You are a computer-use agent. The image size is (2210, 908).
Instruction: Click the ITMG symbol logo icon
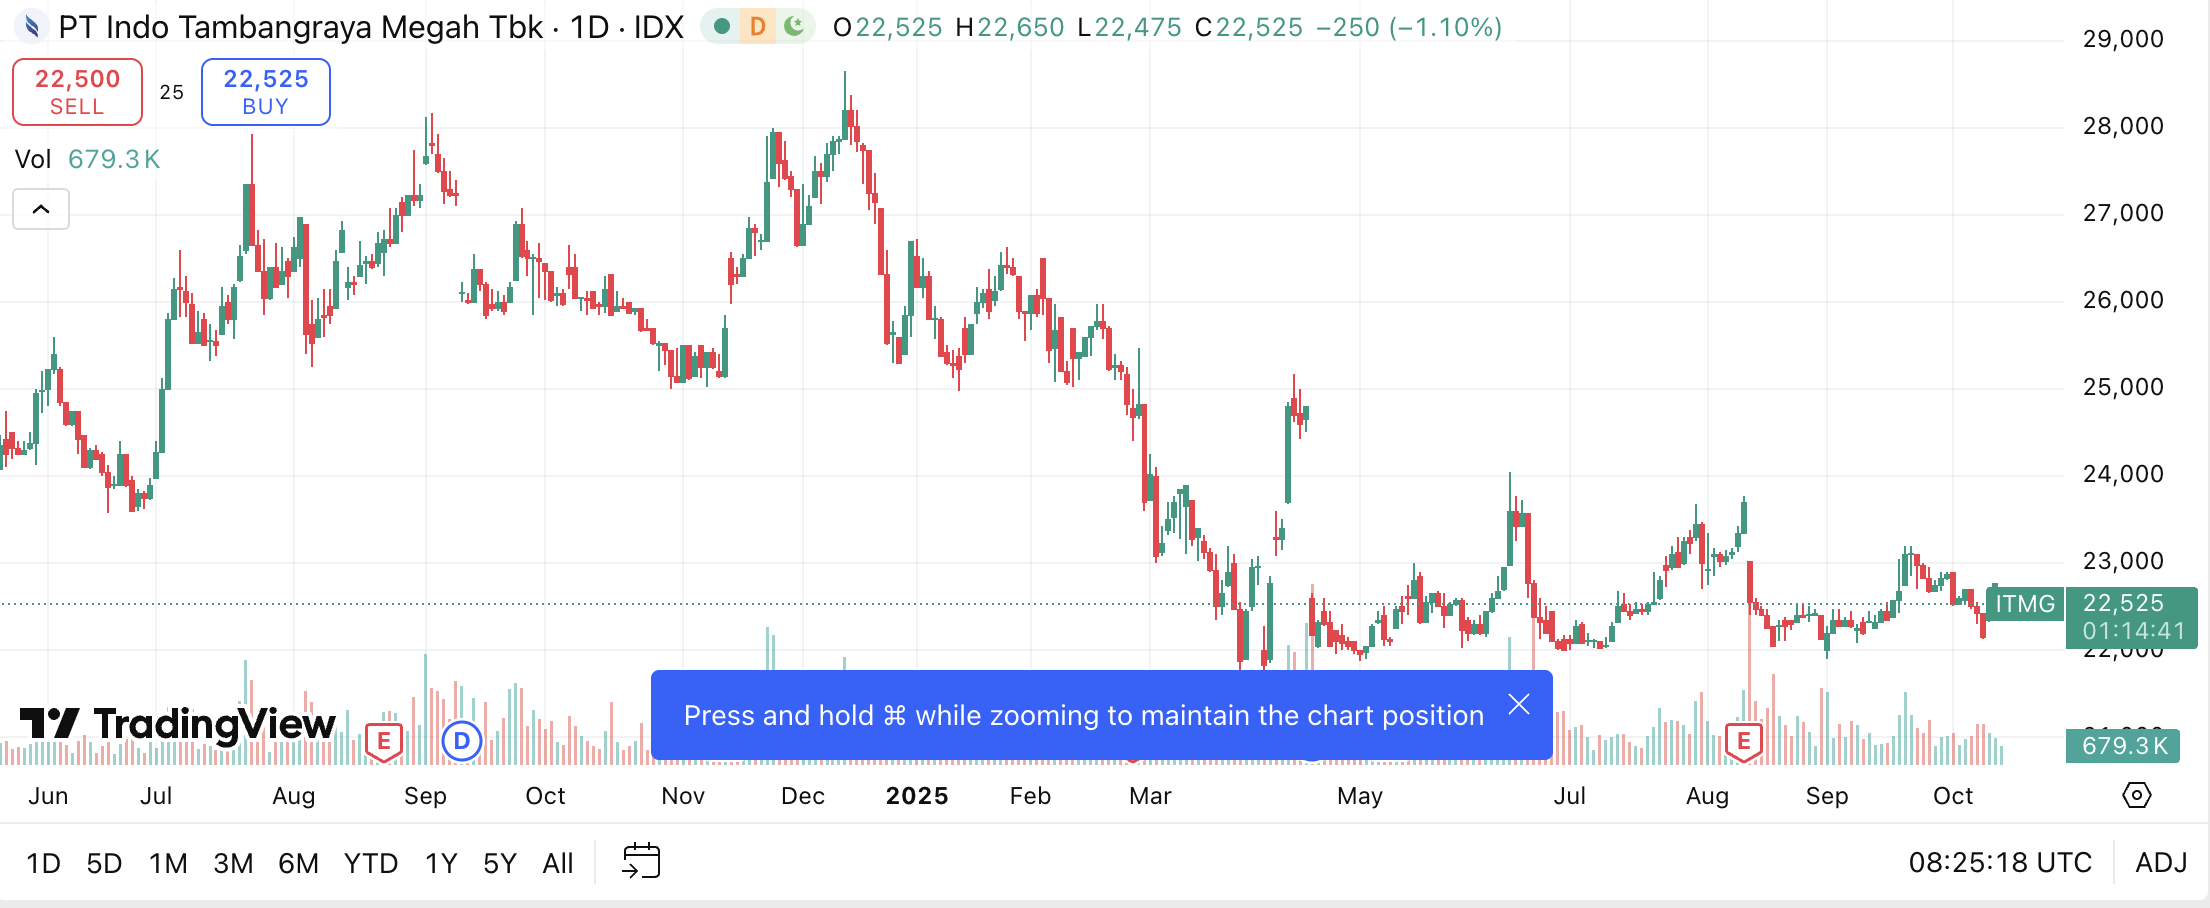pyautogui.click(x=32, y=27)
